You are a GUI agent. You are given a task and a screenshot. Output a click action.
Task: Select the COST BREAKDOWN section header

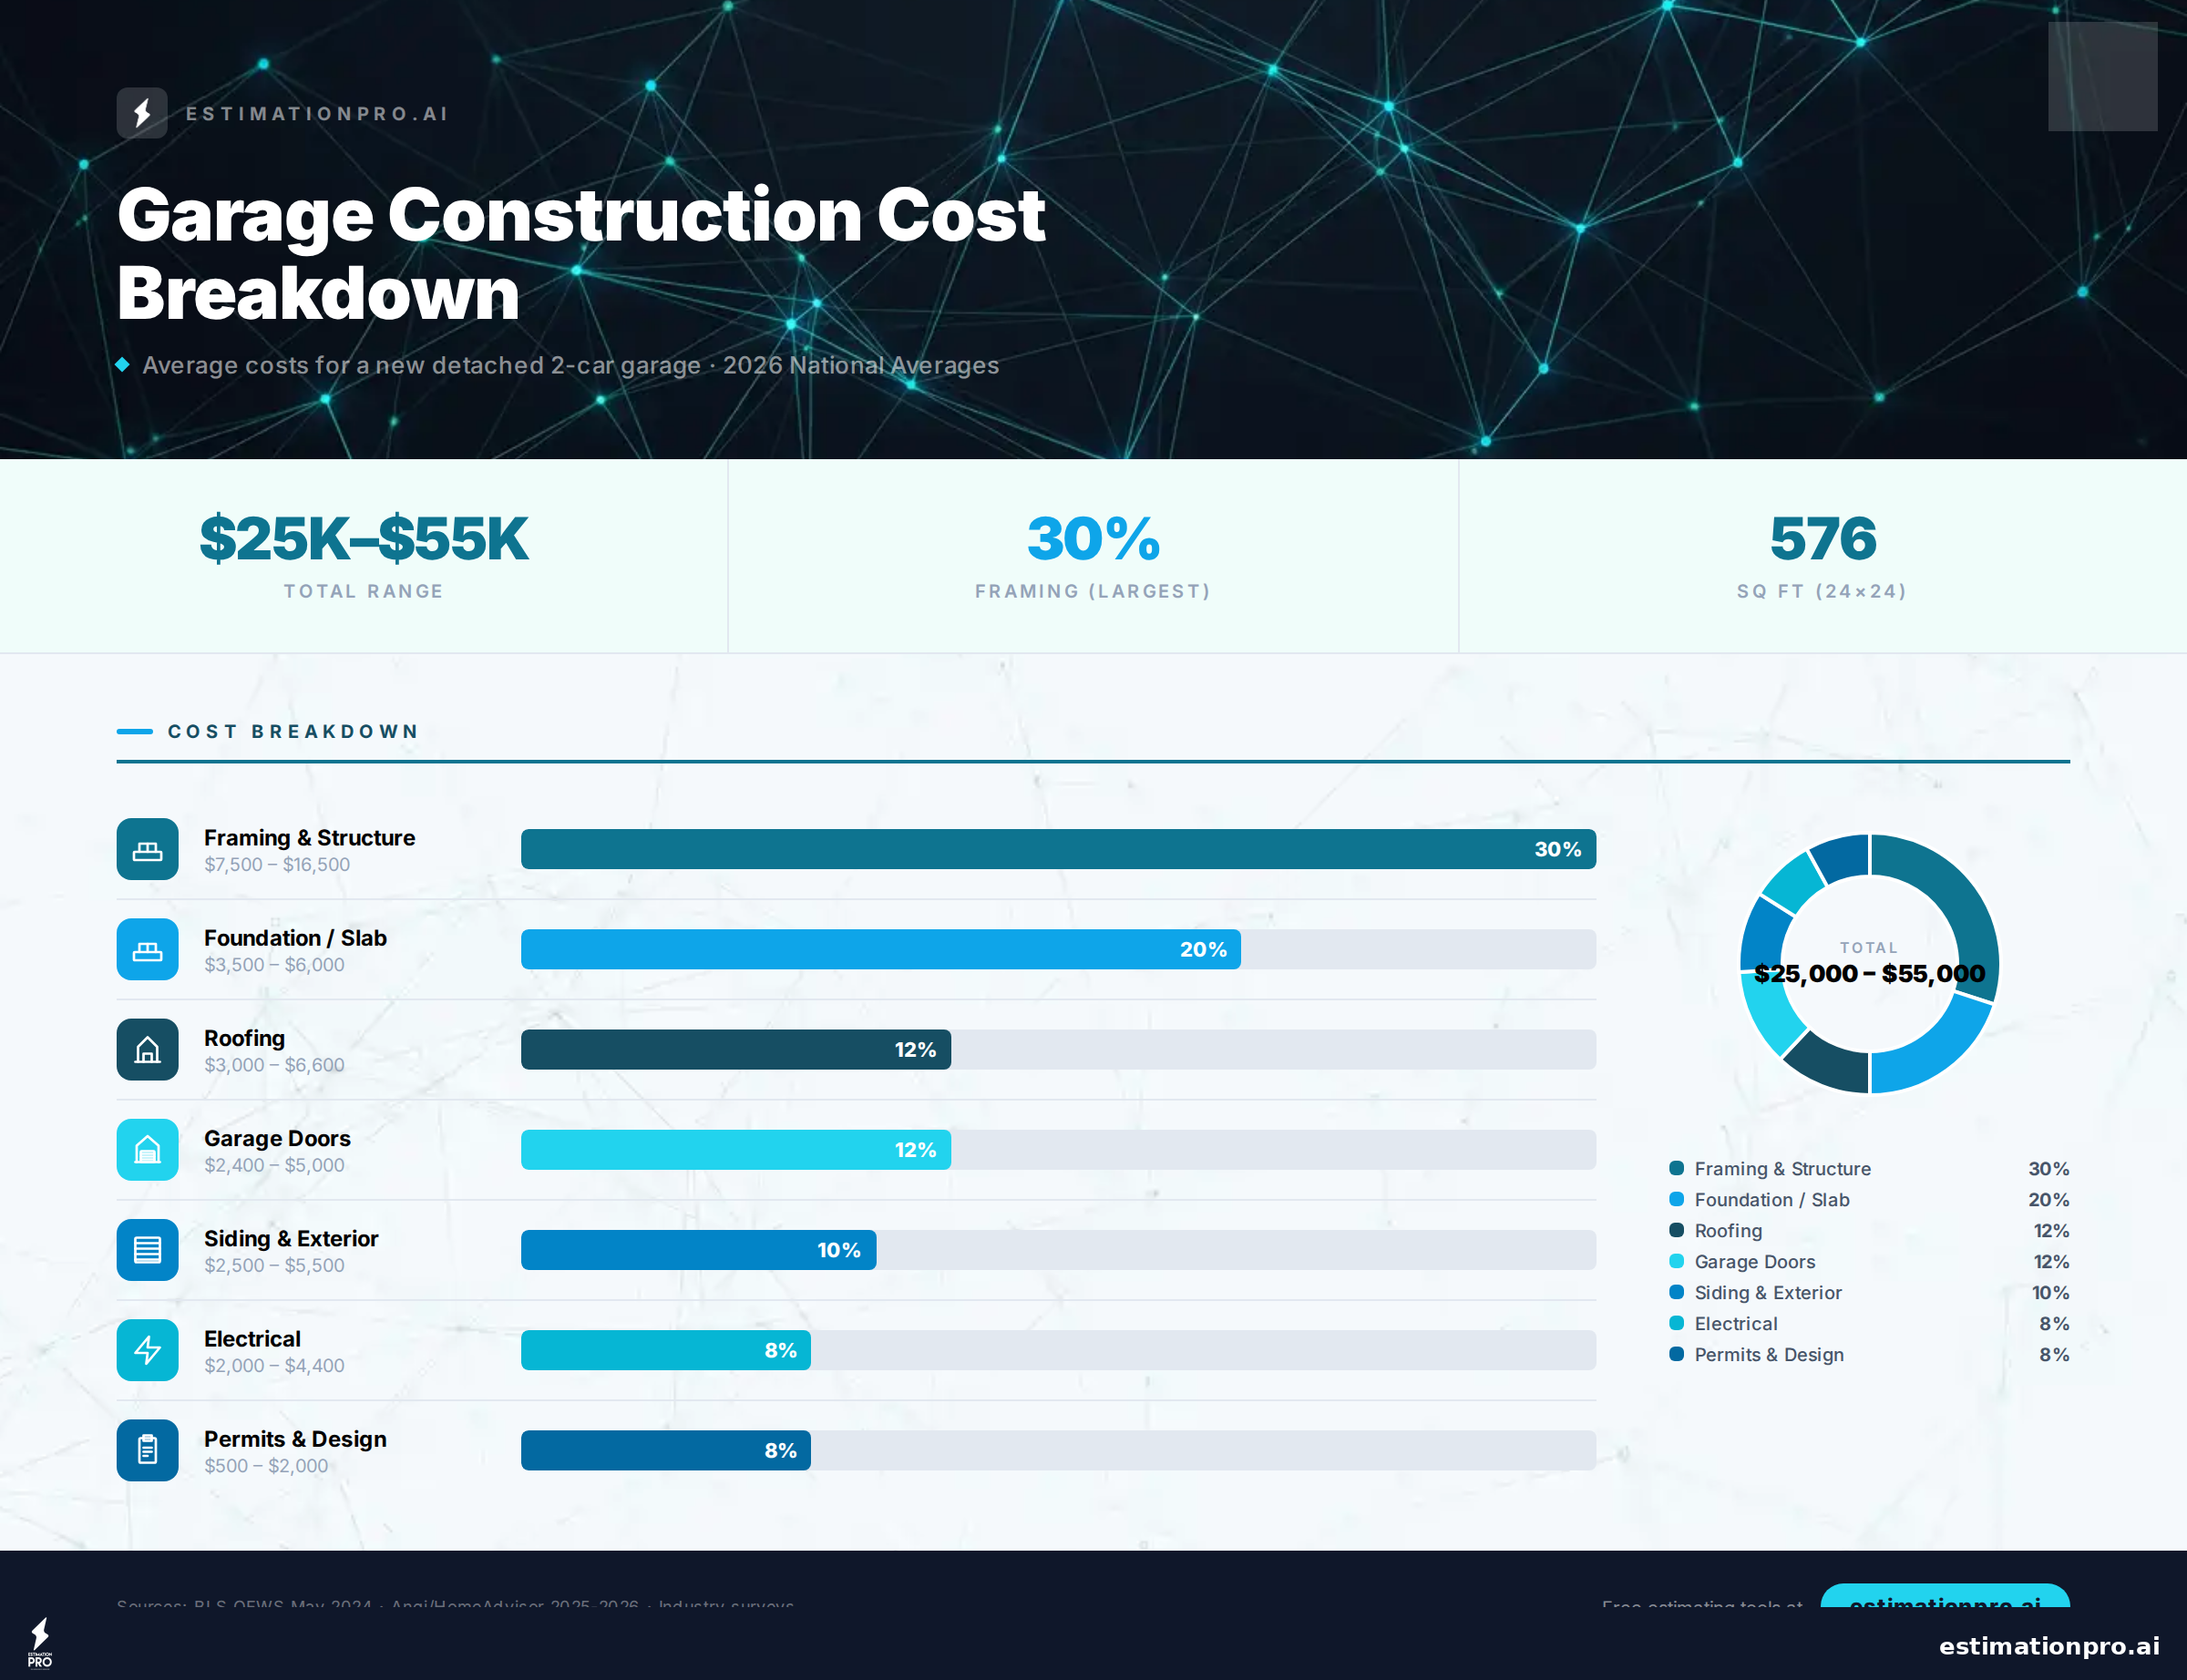pos(292,731)
